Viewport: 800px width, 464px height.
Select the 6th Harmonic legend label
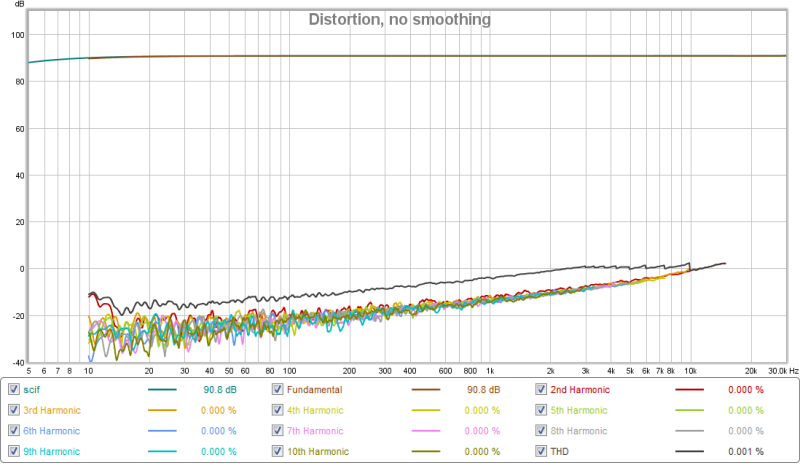pos(51,431)
